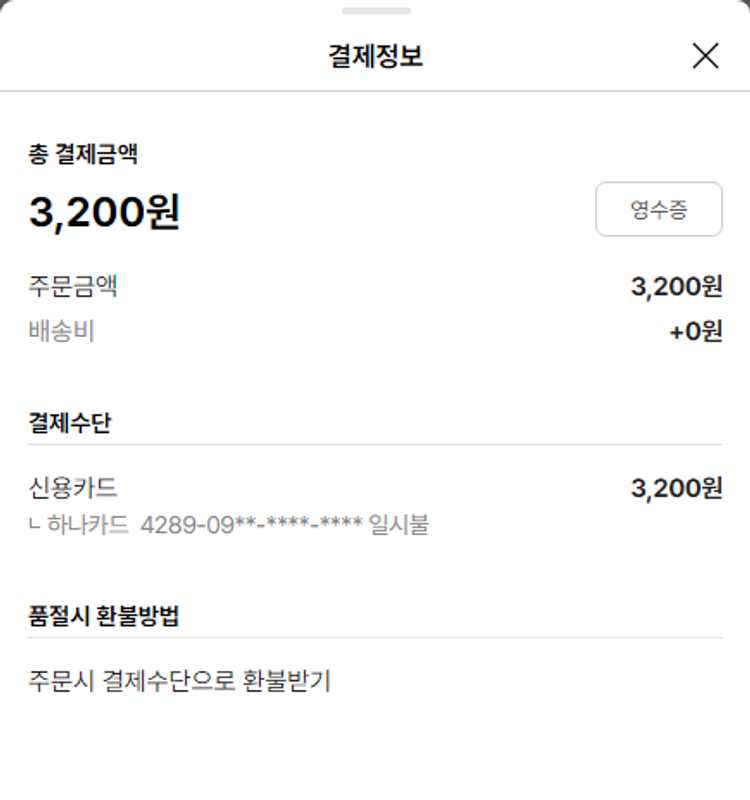750x800 pixels.
Task: Select the 총 결제금액 label
Action: coord(83,154)
